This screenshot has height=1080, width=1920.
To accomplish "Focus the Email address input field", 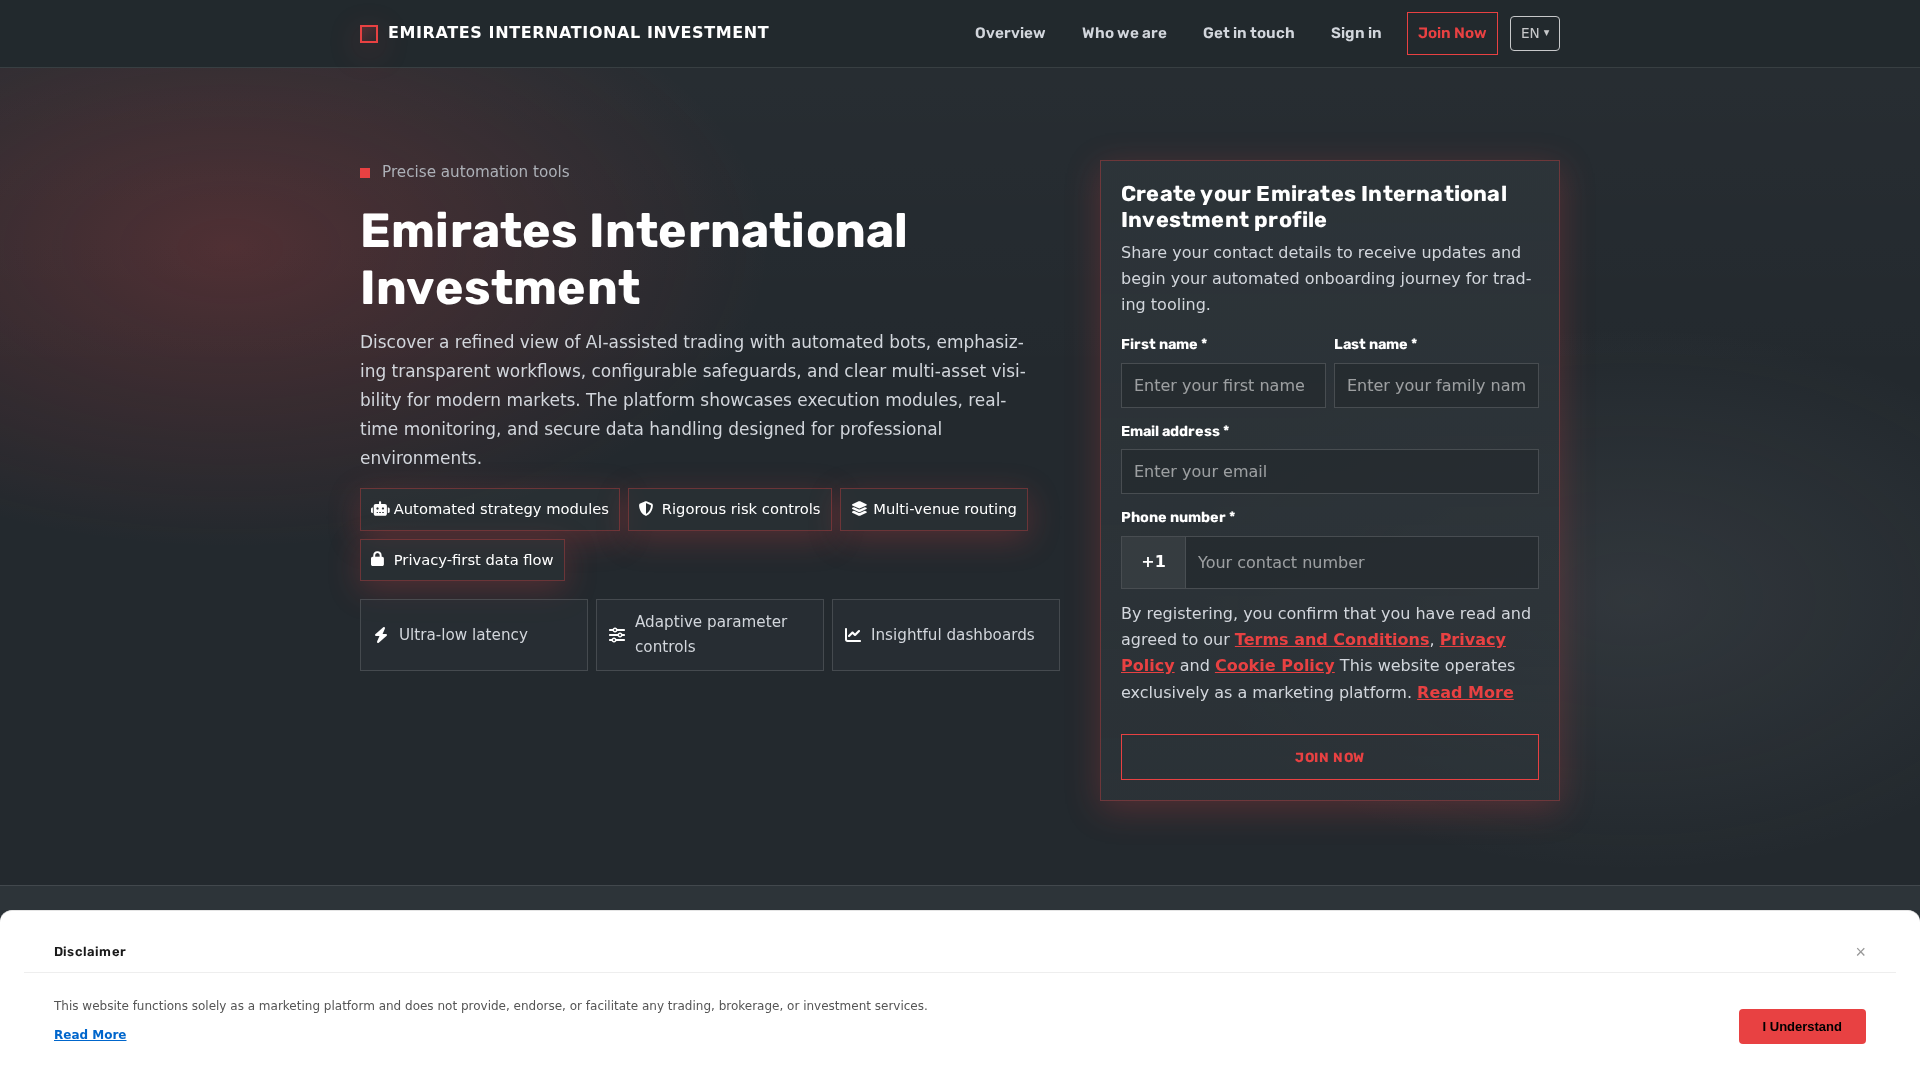I will [x=1330, y=471].
